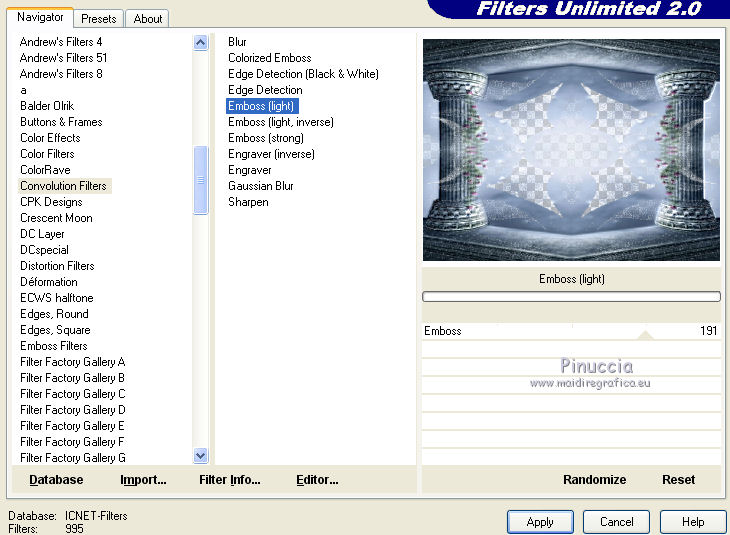The image size is (730, 535).
Task: Select Filter Factory Gallery B
Action: pos(72,378)
